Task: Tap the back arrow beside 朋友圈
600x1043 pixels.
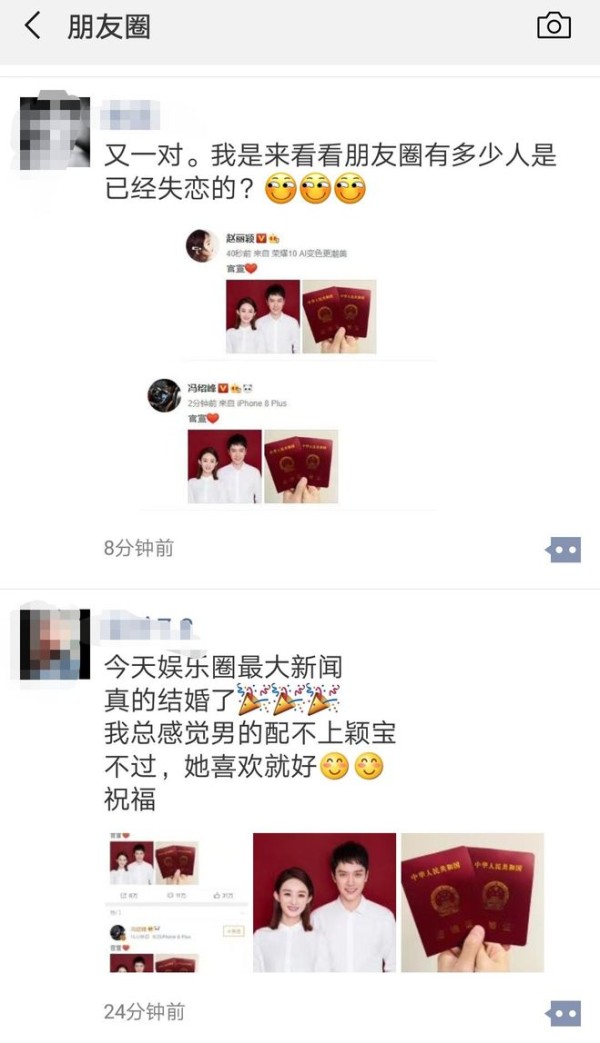Action: (32, 26)
